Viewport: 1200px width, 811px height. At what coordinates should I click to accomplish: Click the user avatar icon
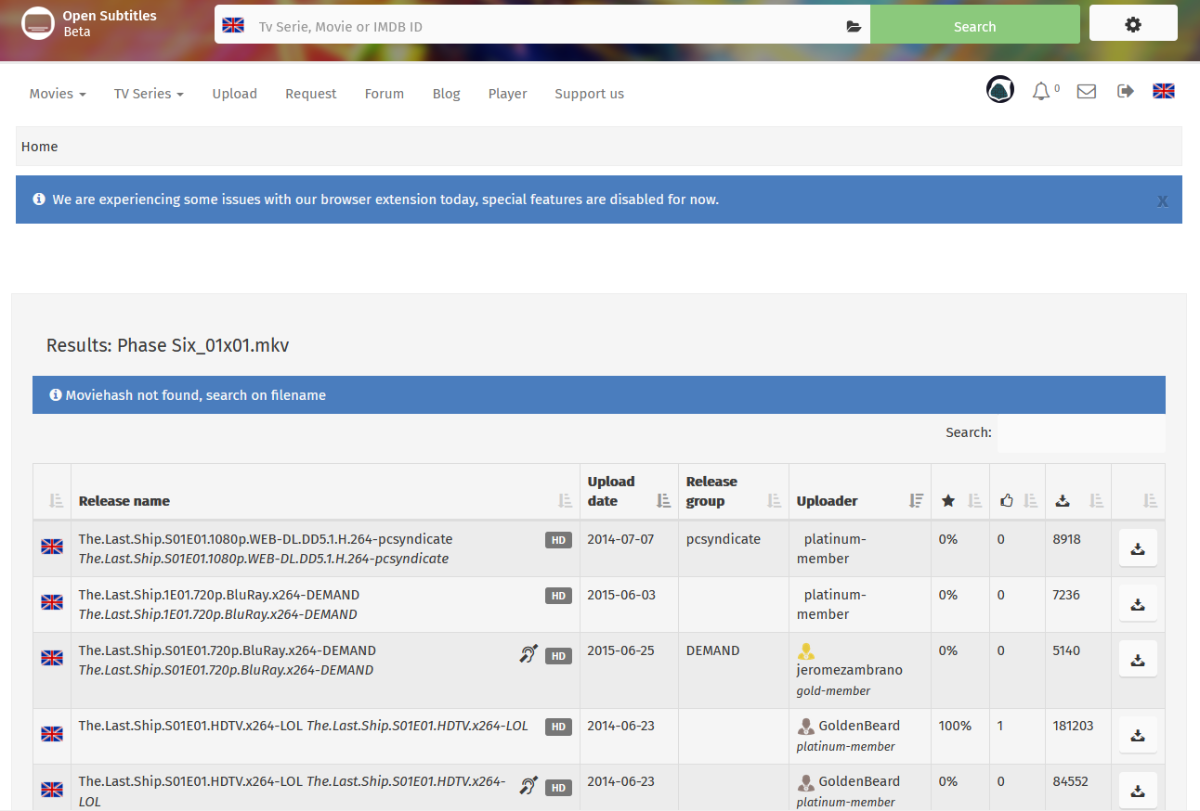[x=1000, y=90]
